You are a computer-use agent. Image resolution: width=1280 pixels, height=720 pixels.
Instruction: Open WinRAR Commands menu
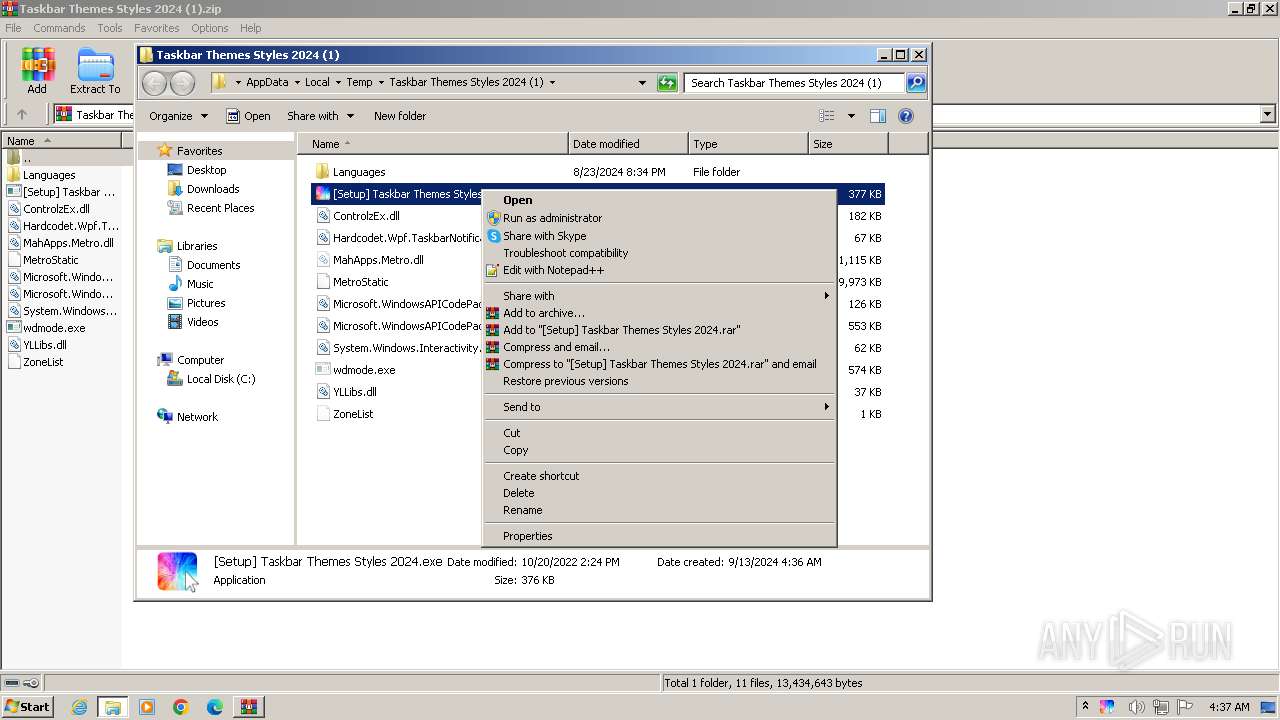tap(59, 28)
